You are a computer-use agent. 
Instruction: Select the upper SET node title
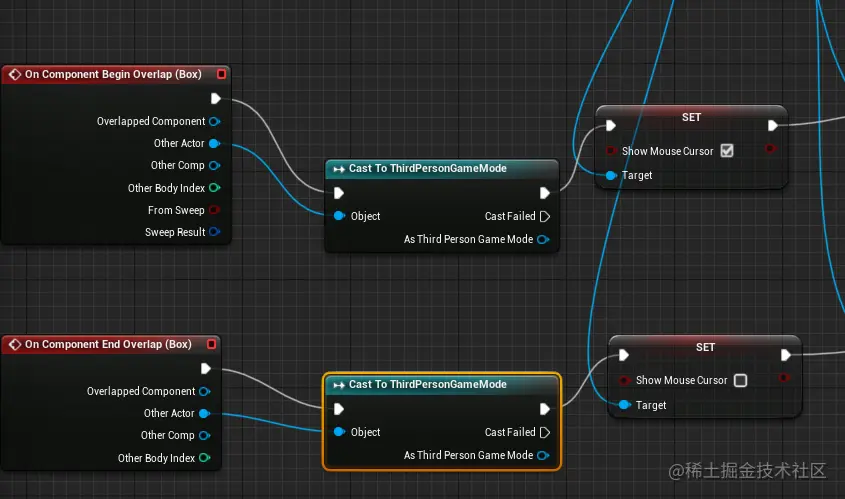point(691,117)
